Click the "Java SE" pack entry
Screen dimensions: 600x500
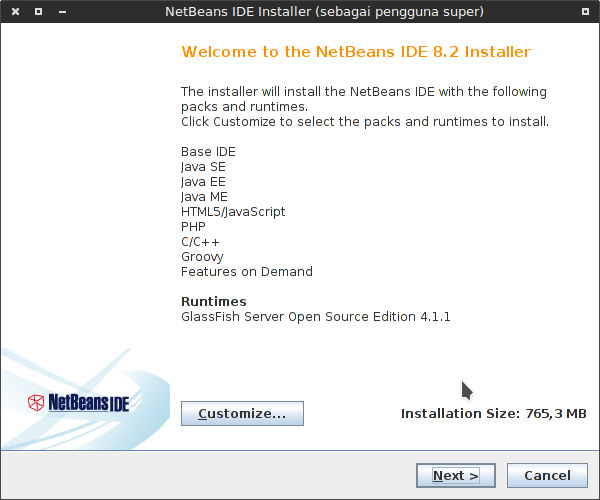(203, 167)
